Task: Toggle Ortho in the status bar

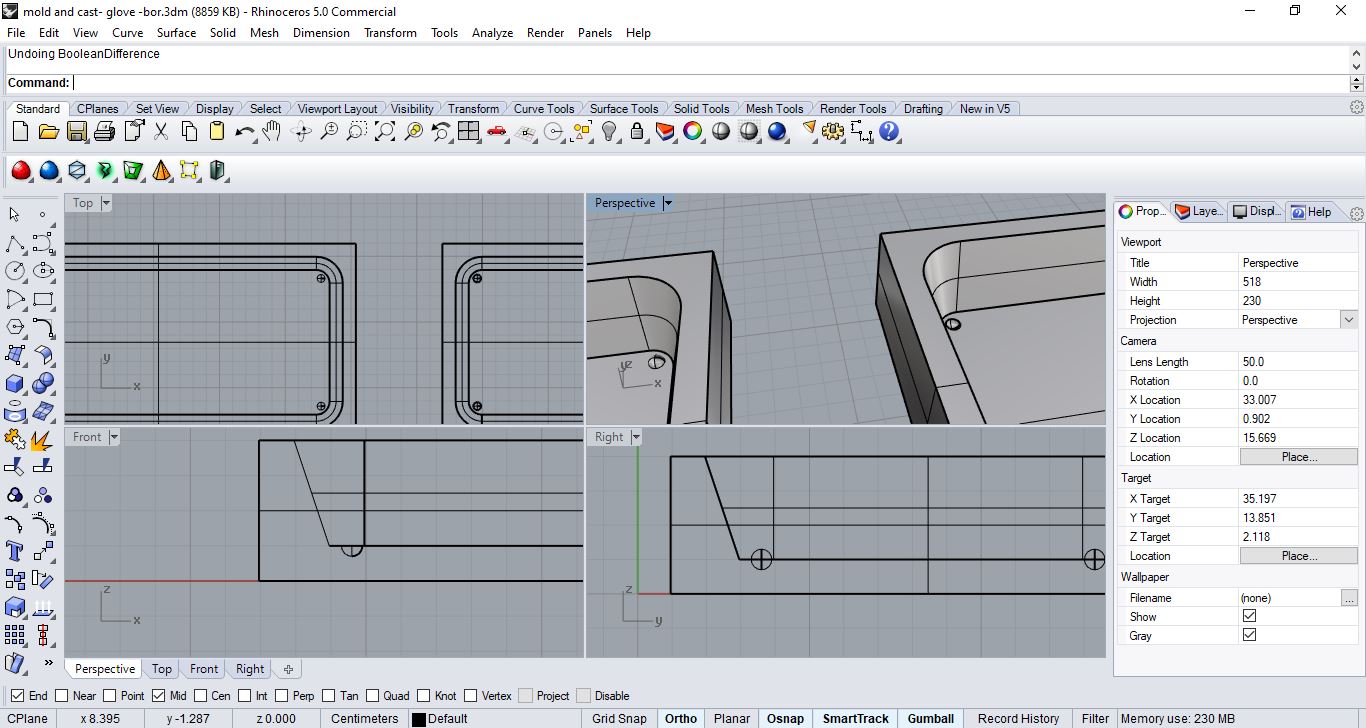Action: point(681,718)
